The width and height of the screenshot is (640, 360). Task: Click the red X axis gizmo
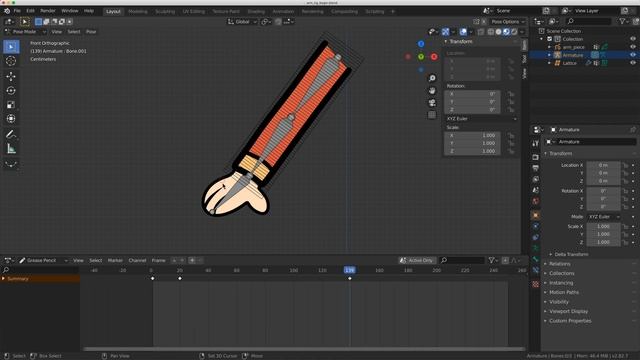click(x=434, y=57)
